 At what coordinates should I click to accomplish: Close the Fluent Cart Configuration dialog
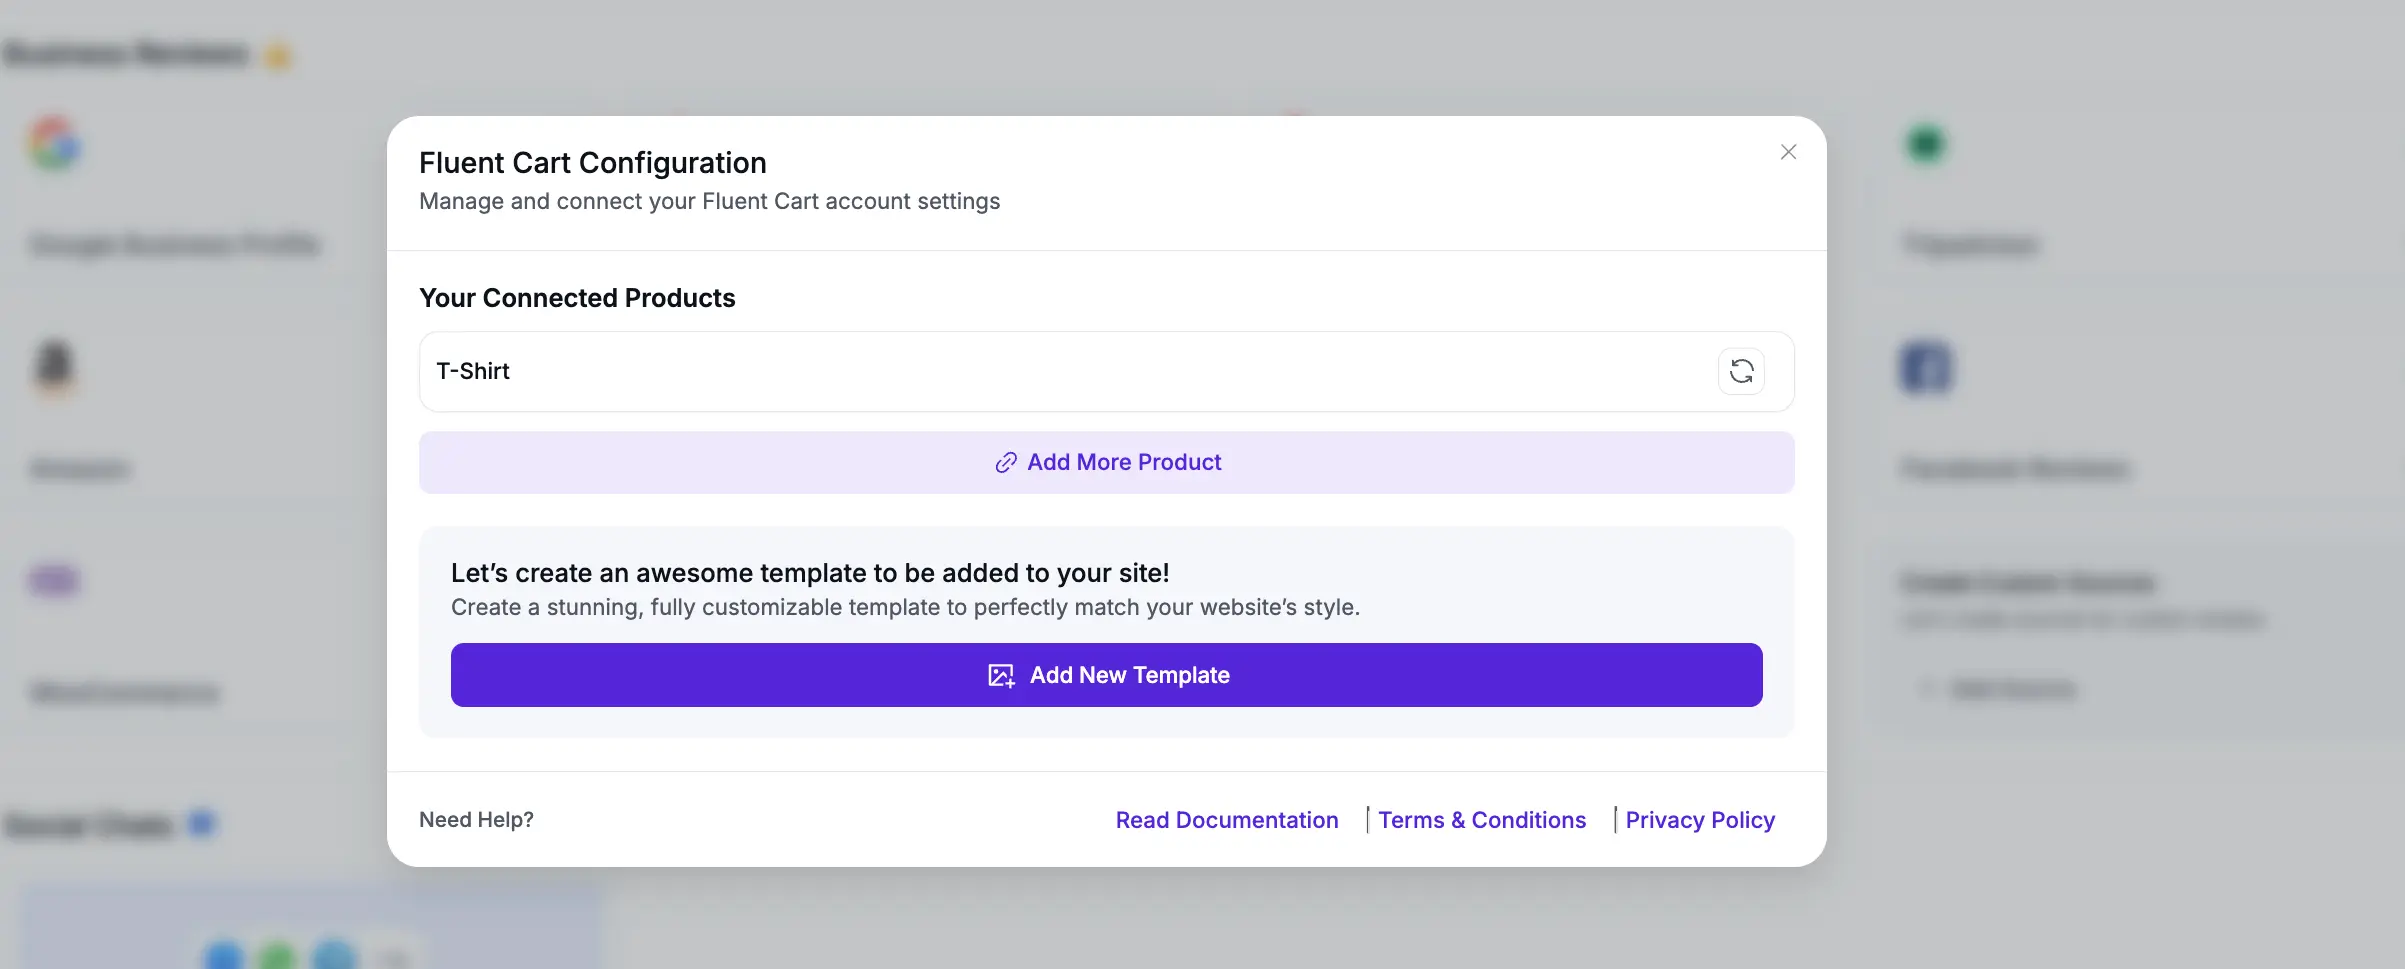click(x=1788, y=152)
